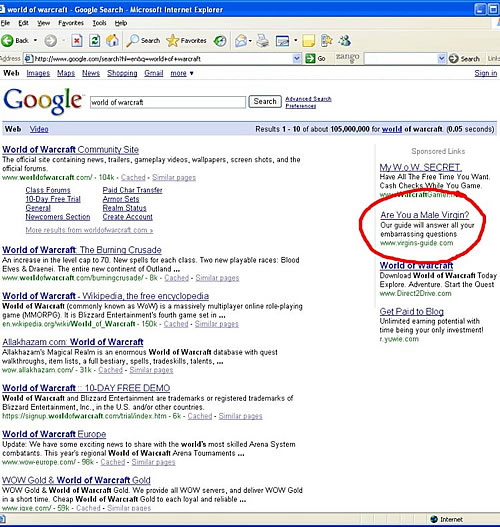The height and width of the screenshot is (527, 500).
Task: Go to Home page icon
Action: [x=112, y=41]
